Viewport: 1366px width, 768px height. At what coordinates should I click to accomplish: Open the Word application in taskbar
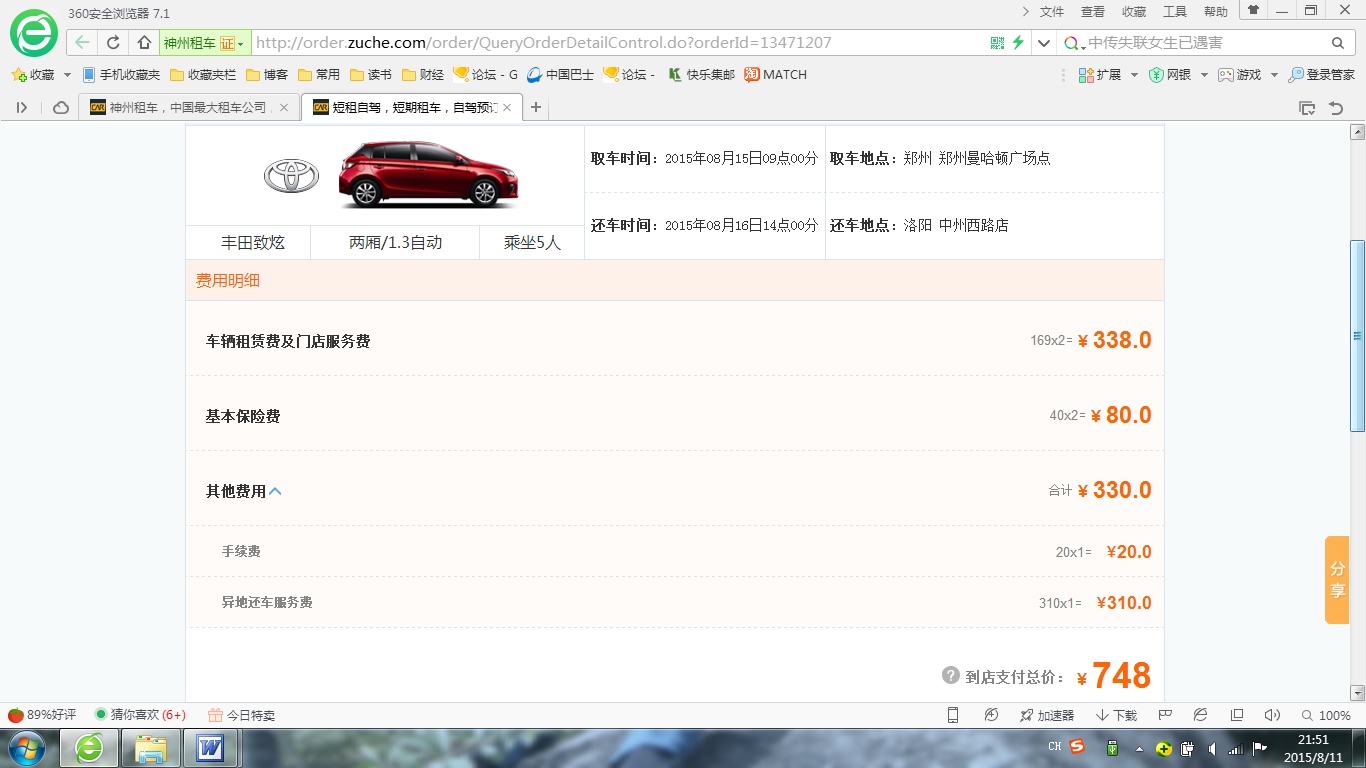click(x=210, y=748)
